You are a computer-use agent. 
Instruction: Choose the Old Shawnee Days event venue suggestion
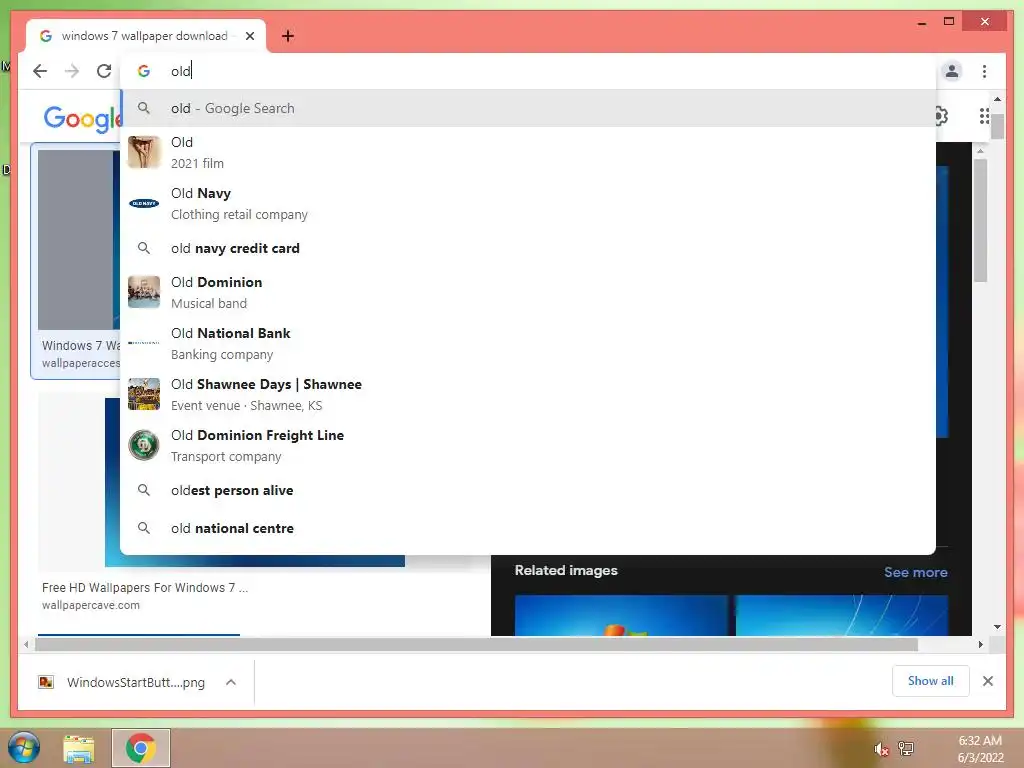528,394
